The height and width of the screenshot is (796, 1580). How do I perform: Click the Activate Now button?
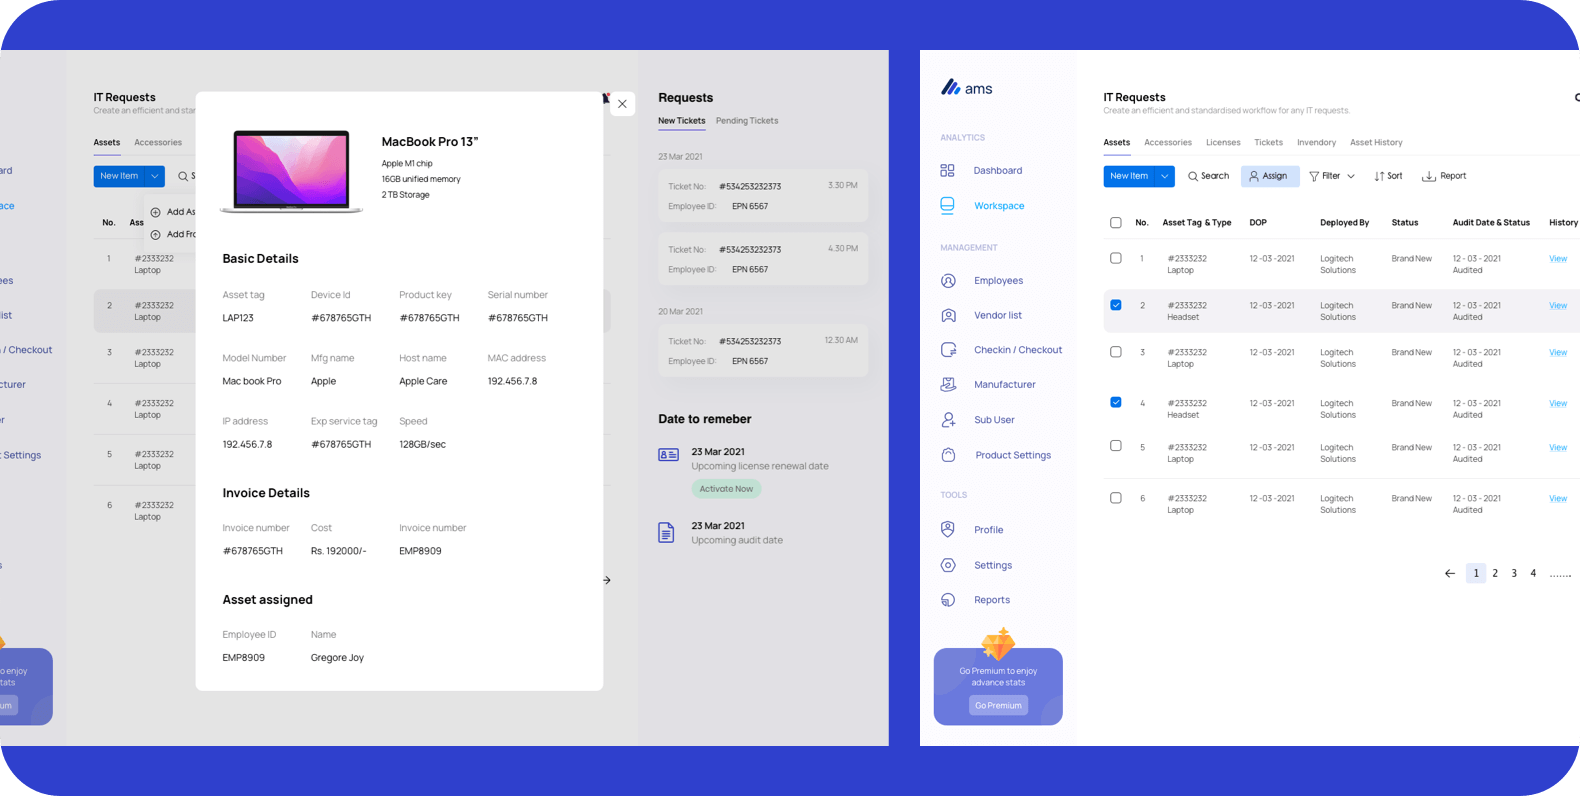point(726,489)
